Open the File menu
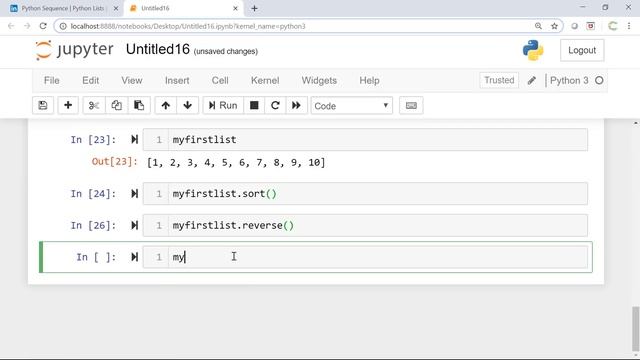The image size is (640, 360). [51, 80]
